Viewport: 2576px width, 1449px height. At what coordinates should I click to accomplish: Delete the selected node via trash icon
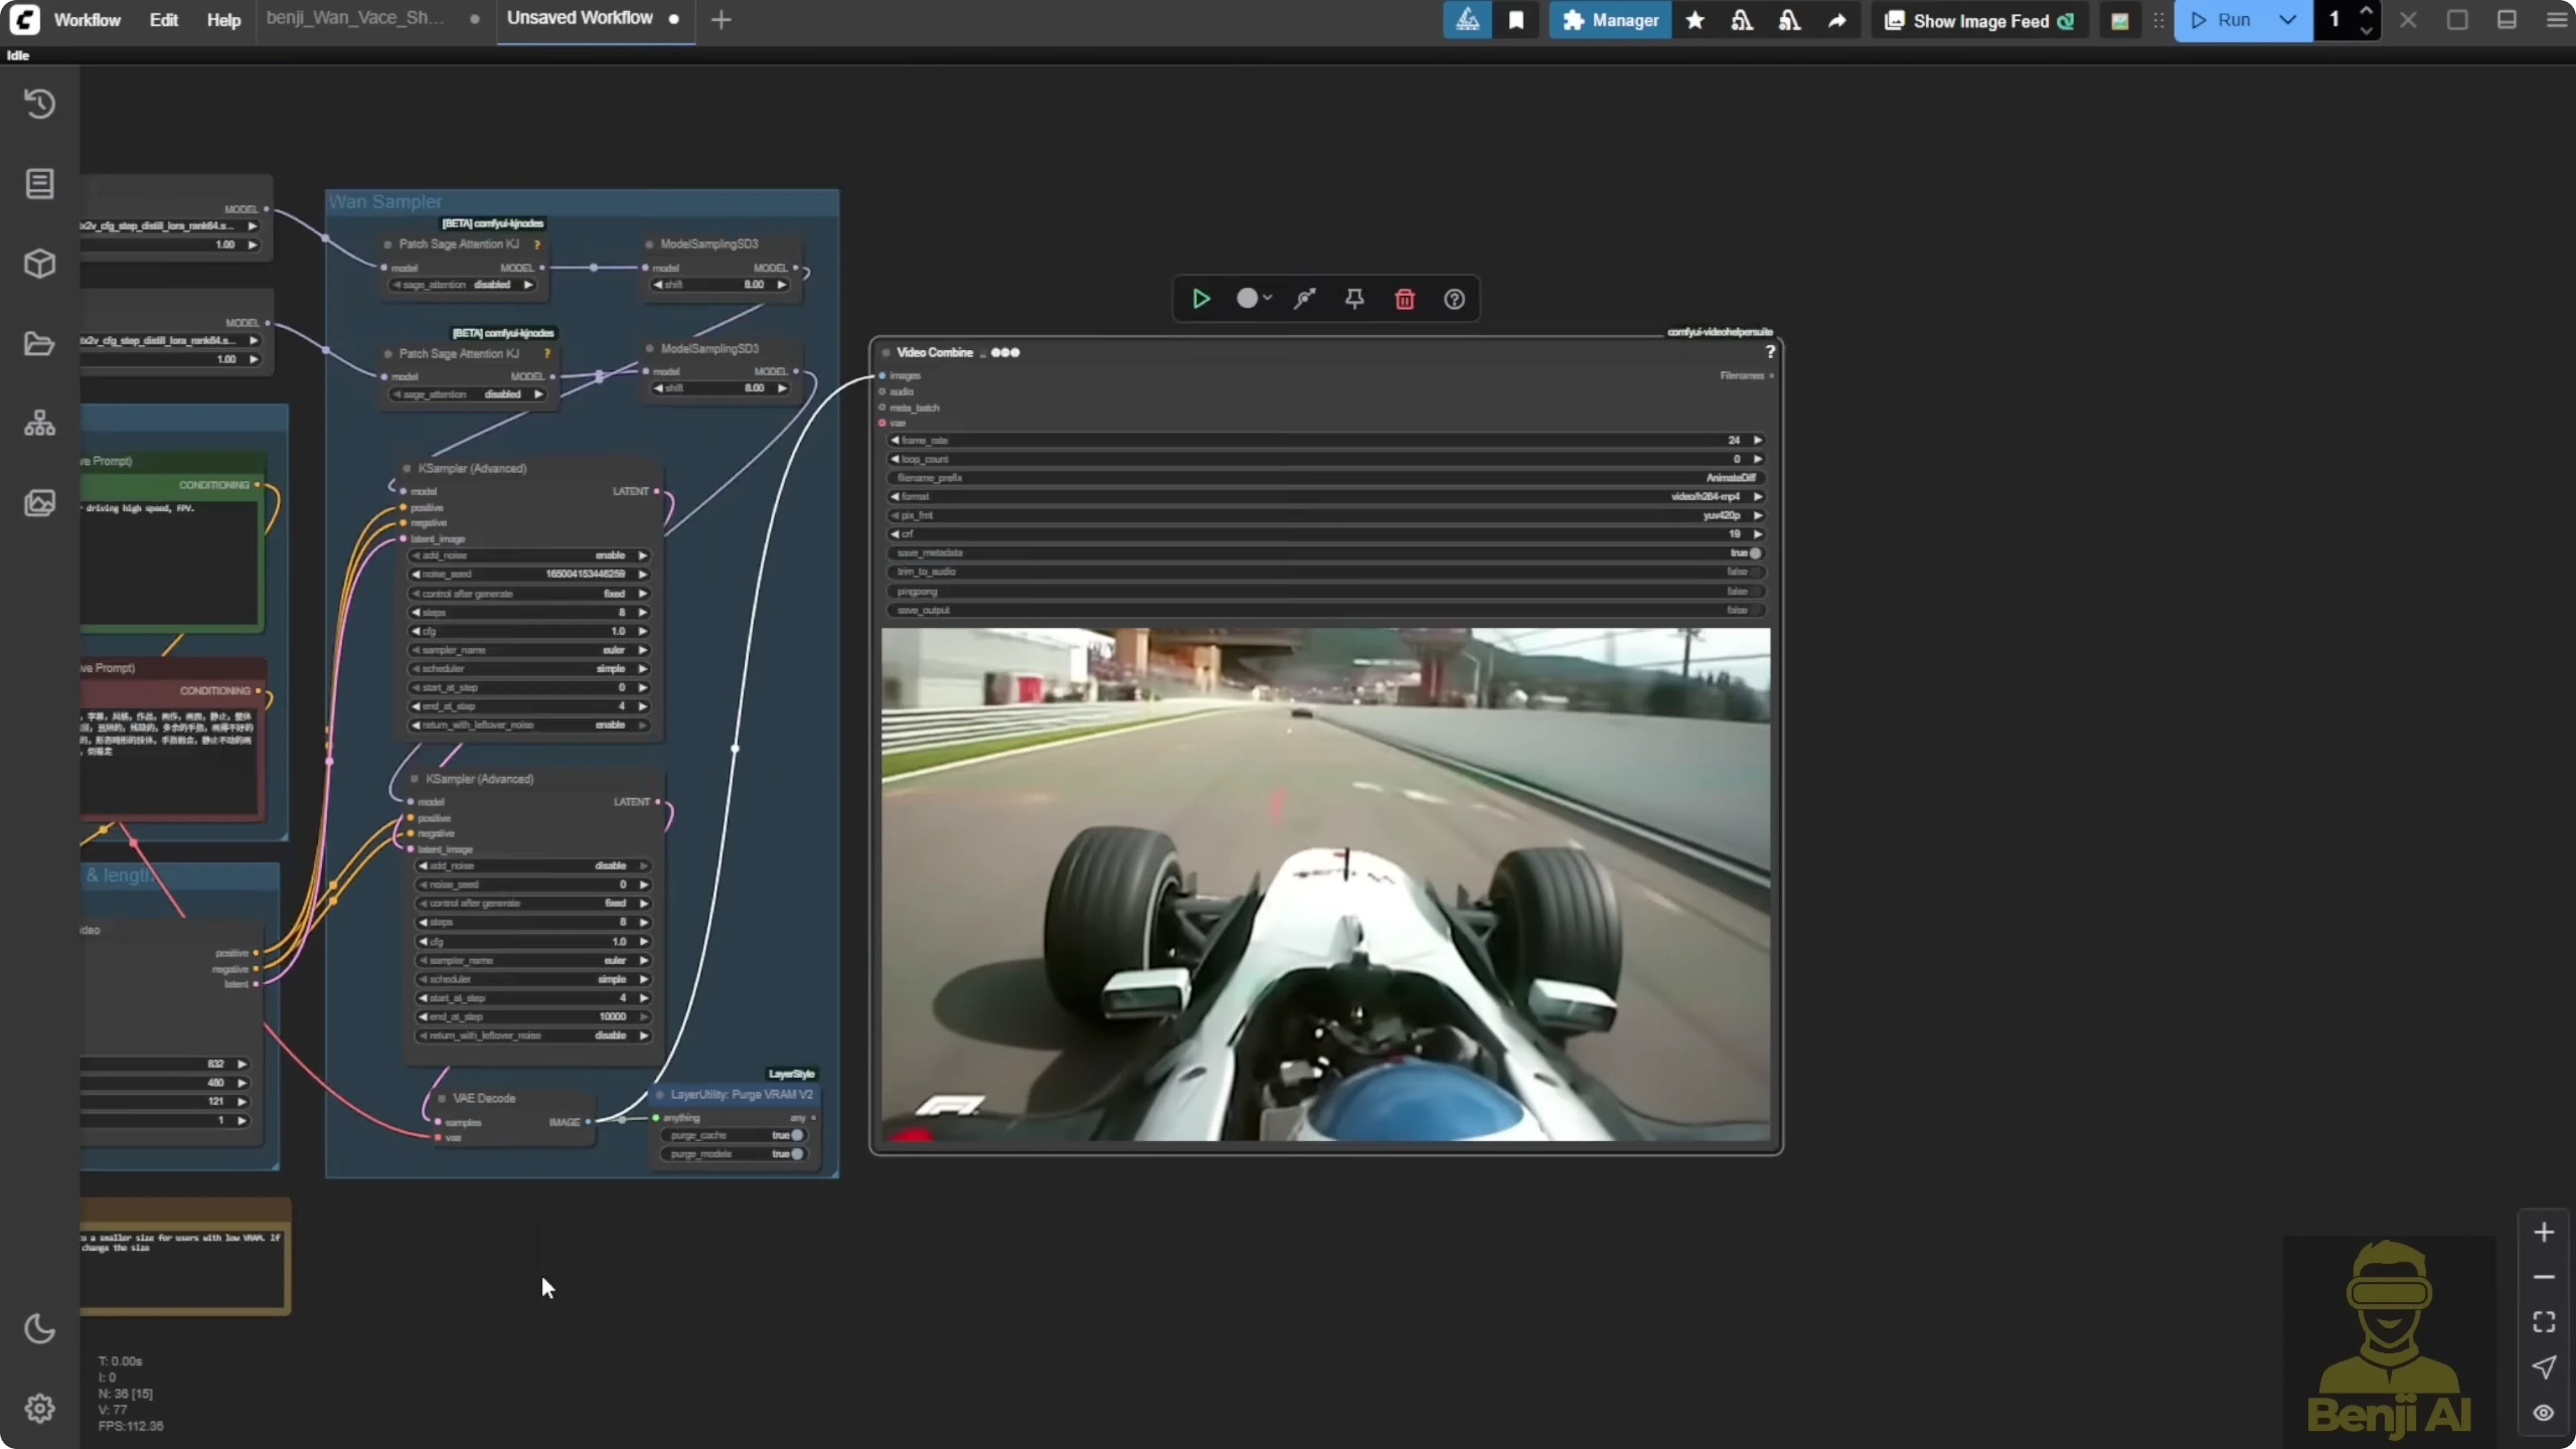tap(1404, 298)
